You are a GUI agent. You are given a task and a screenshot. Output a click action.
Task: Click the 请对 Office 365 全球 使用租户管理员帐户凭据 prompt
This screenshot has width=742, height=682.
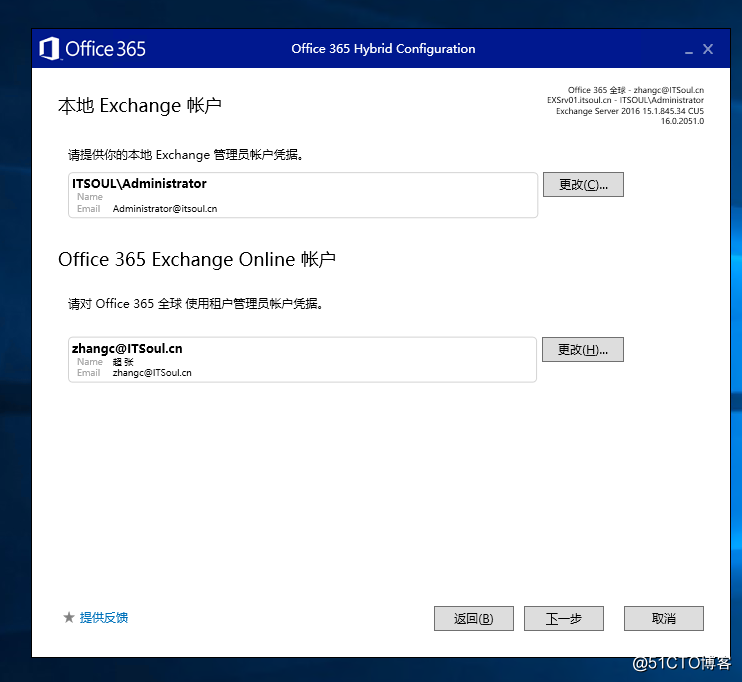[195, 303]
